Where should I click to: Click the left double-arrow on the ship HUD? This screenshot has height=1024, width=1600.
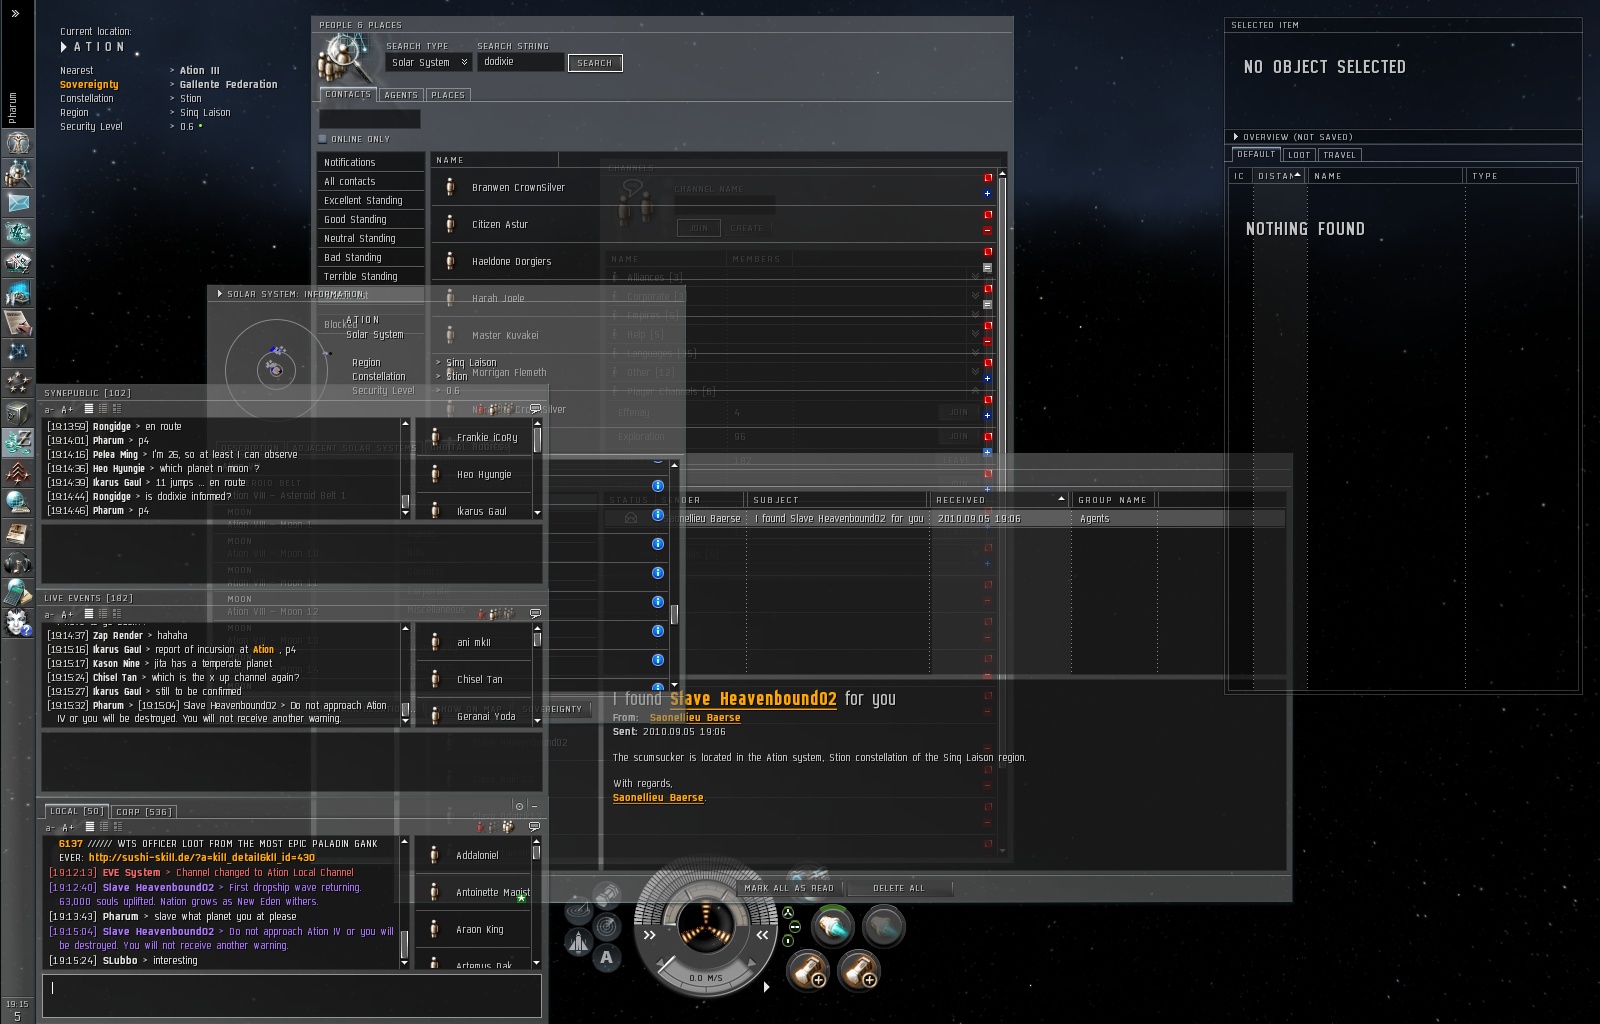pos(650,935)
